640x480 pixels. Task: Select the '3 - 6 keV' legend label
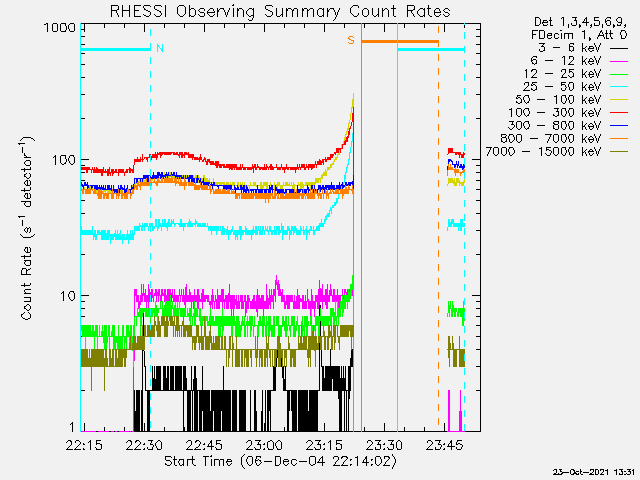570,48
